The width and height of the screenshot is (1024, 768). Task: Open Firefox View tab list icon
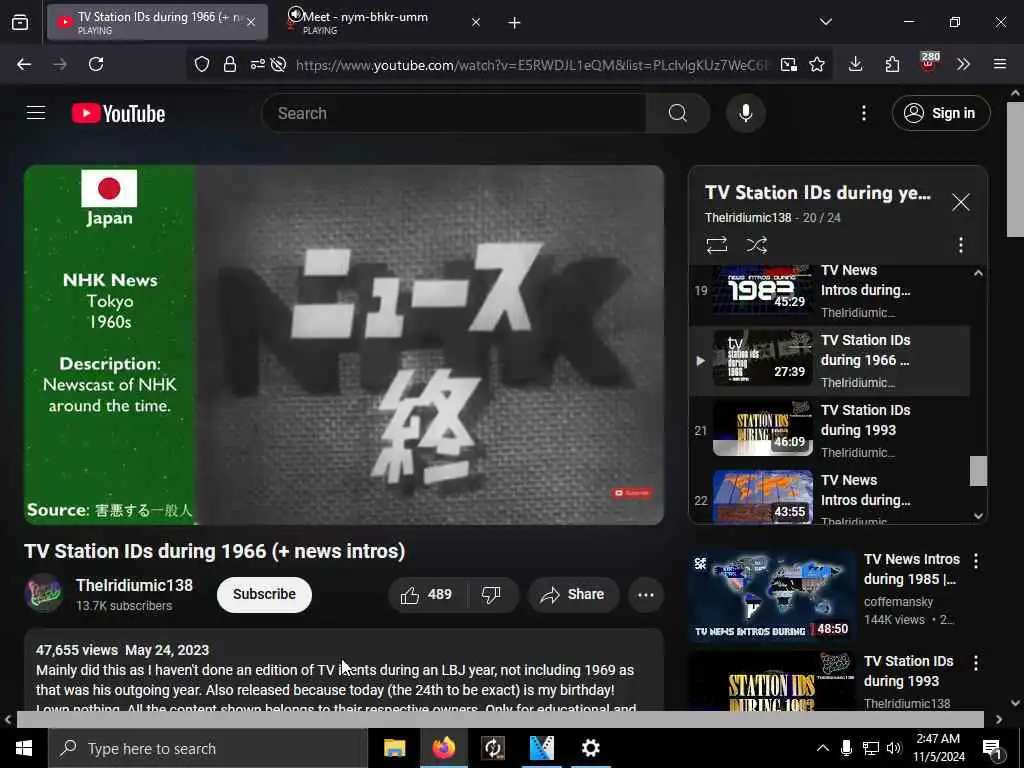20,23
